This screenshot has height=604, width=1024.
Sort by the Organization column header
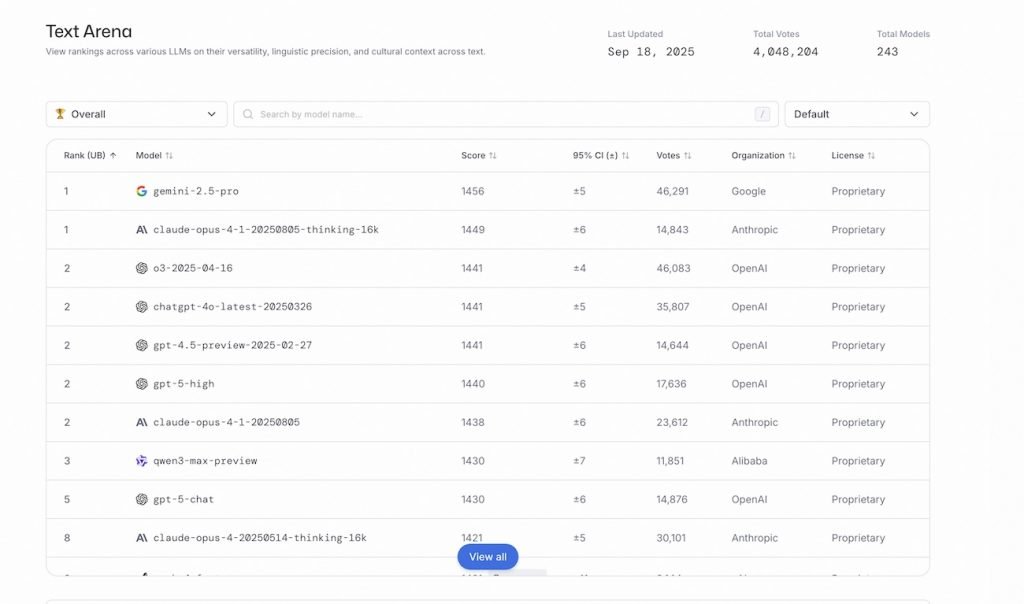pos(763,156)
